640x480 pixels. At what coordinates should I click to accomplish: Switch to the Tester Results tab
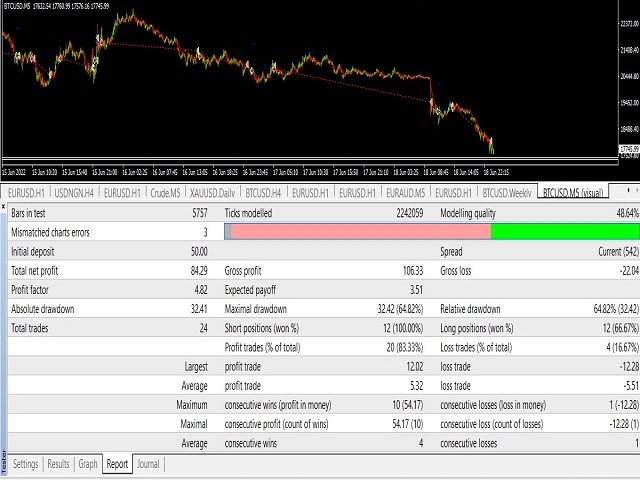click(x=58, y=464)
